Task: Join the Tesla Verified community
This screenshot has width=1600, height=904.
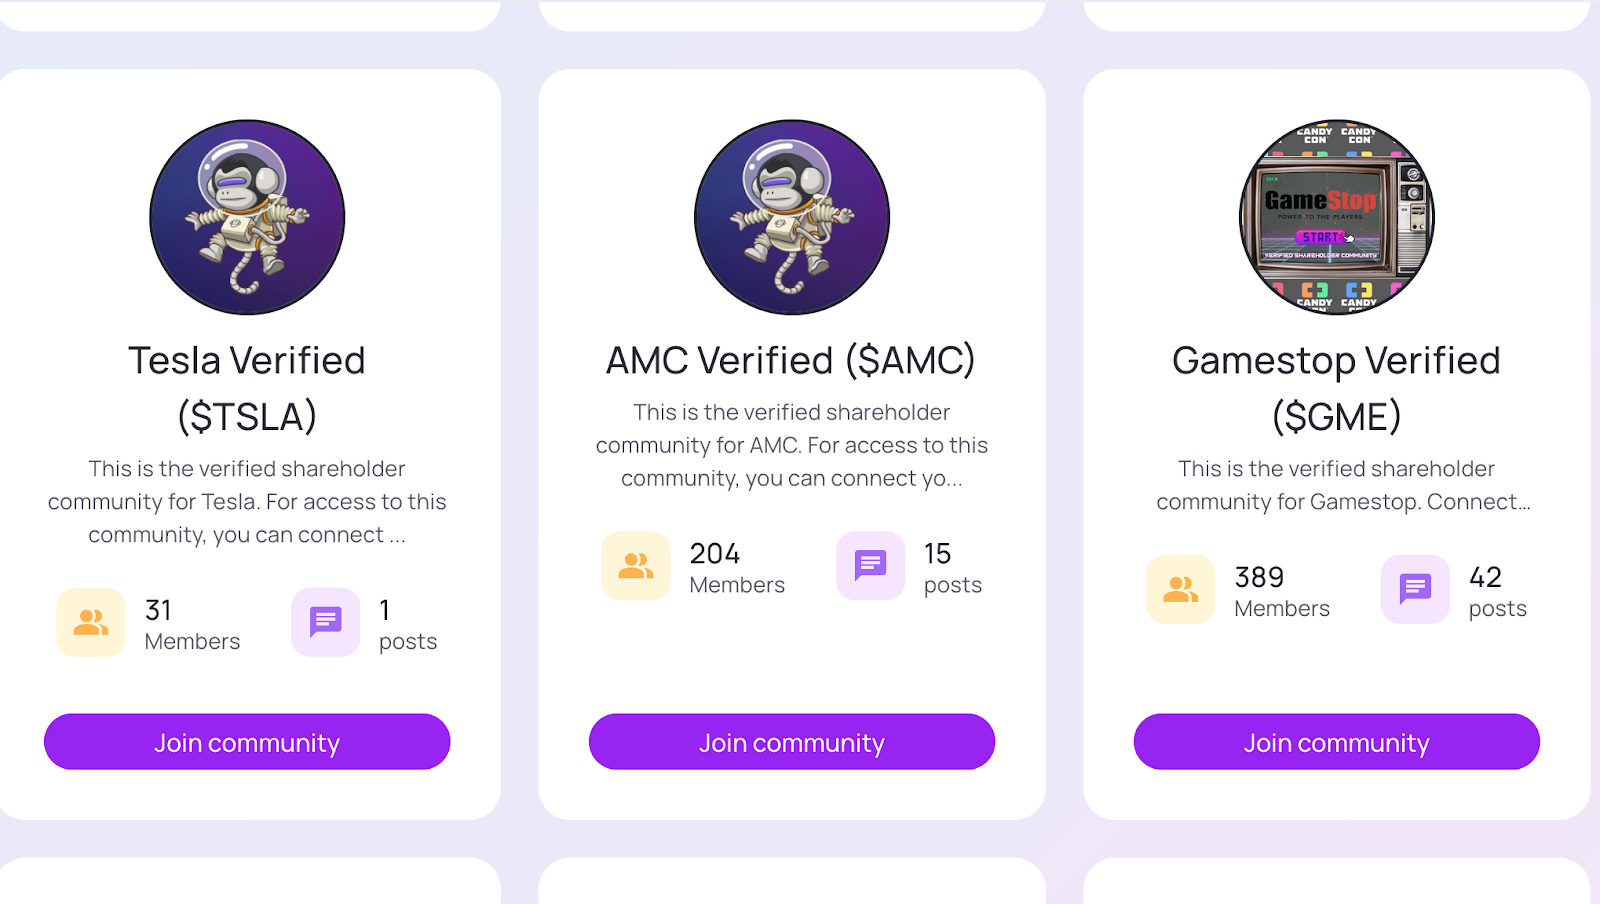Action: pyautogui.click(x=247, y=742)
